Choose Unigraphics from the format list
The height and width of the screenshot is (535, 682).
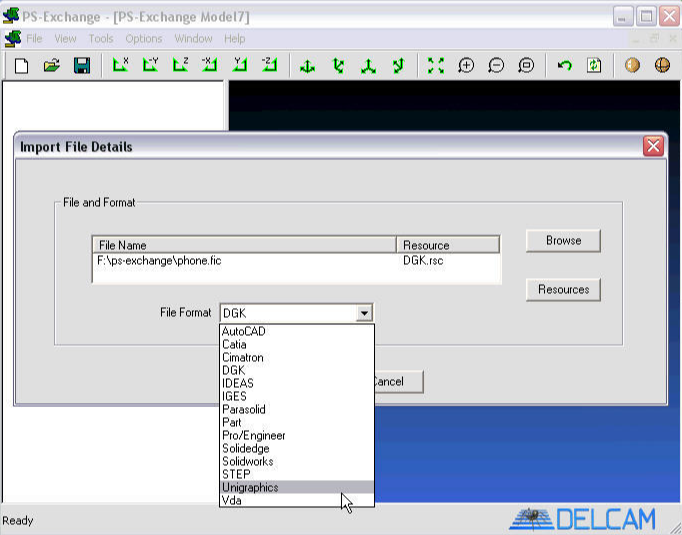click(297, 488)
